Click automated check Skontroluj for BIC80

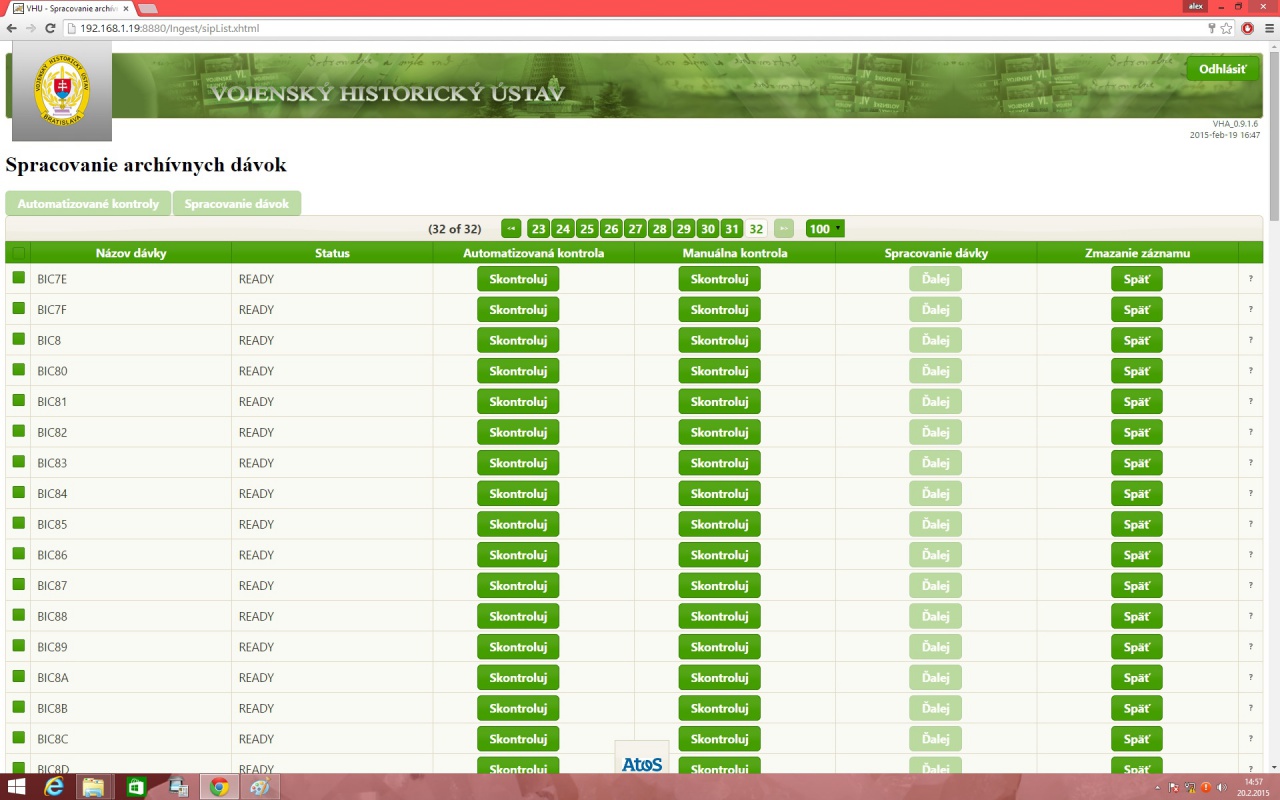(518, 371)
